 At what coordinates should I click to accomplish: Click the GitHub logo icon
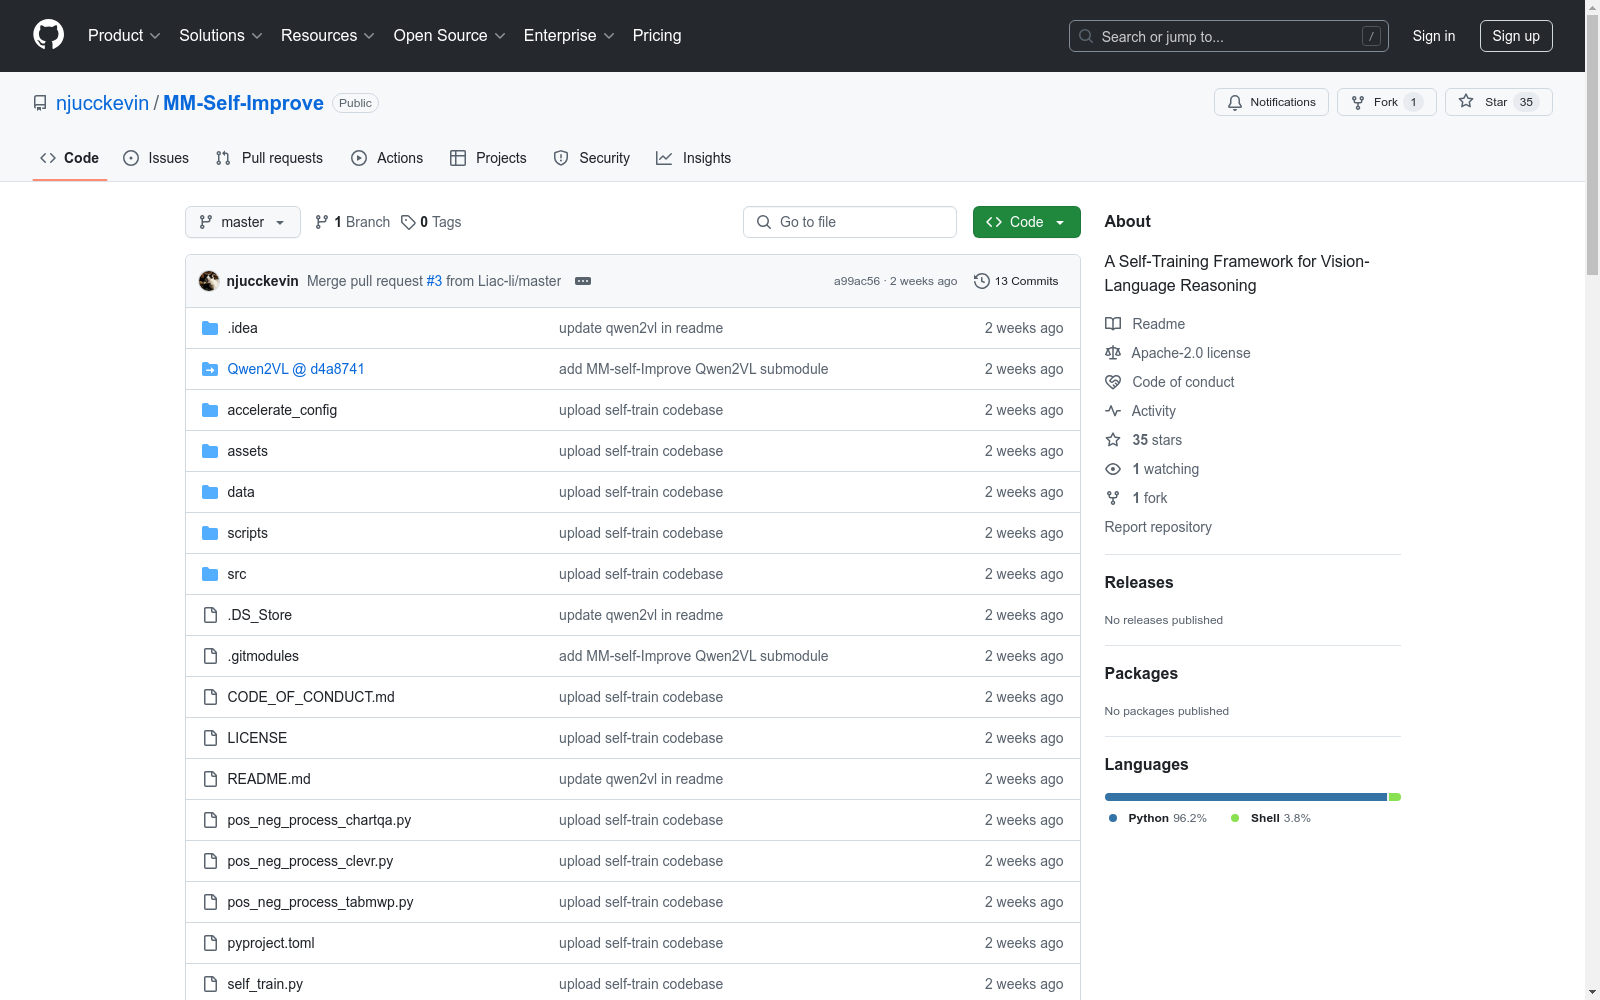coord(48,35)
